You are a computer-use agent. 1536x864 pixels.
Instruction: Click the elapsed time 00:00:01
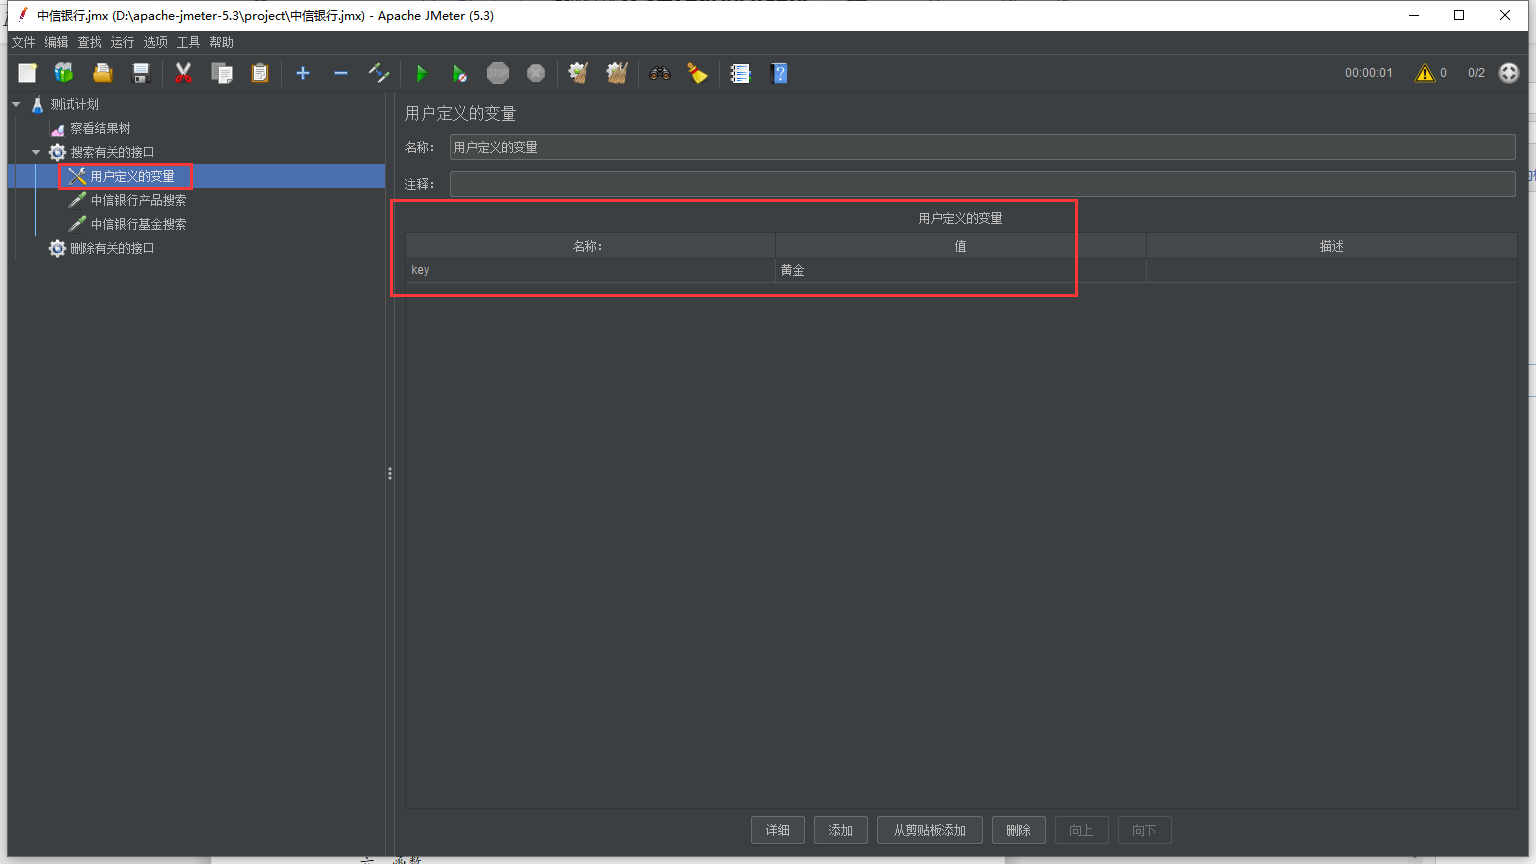point(1368,73)
